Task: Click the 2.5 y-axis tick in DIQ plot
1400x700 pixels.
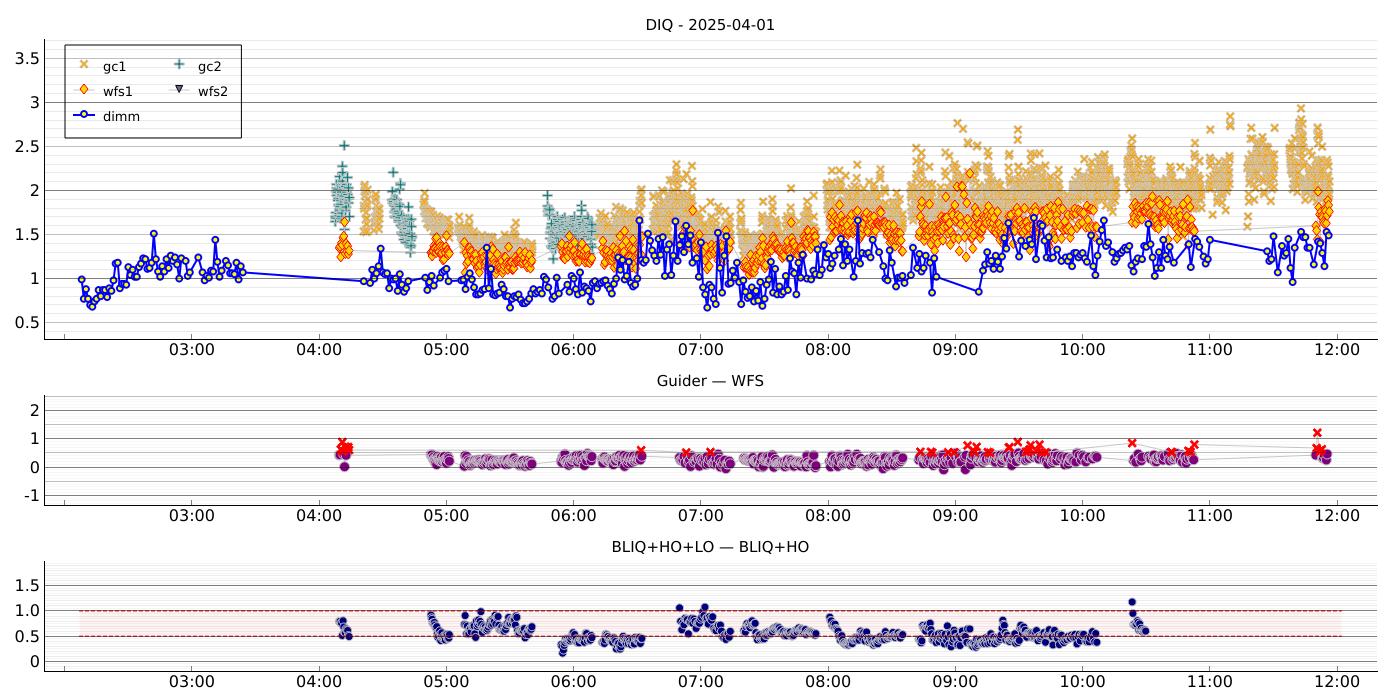Action: (27, 147)
